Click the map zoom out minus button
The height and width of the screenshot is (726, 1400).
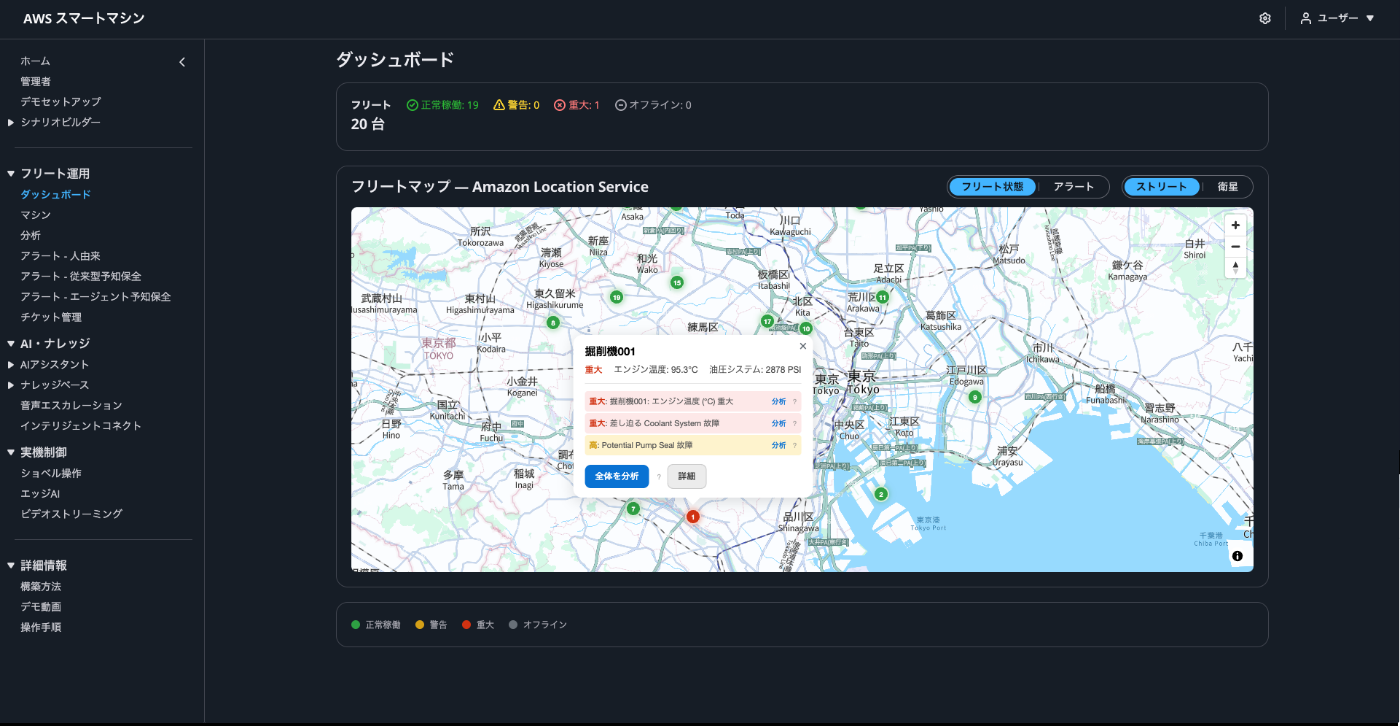(1236, 246)
